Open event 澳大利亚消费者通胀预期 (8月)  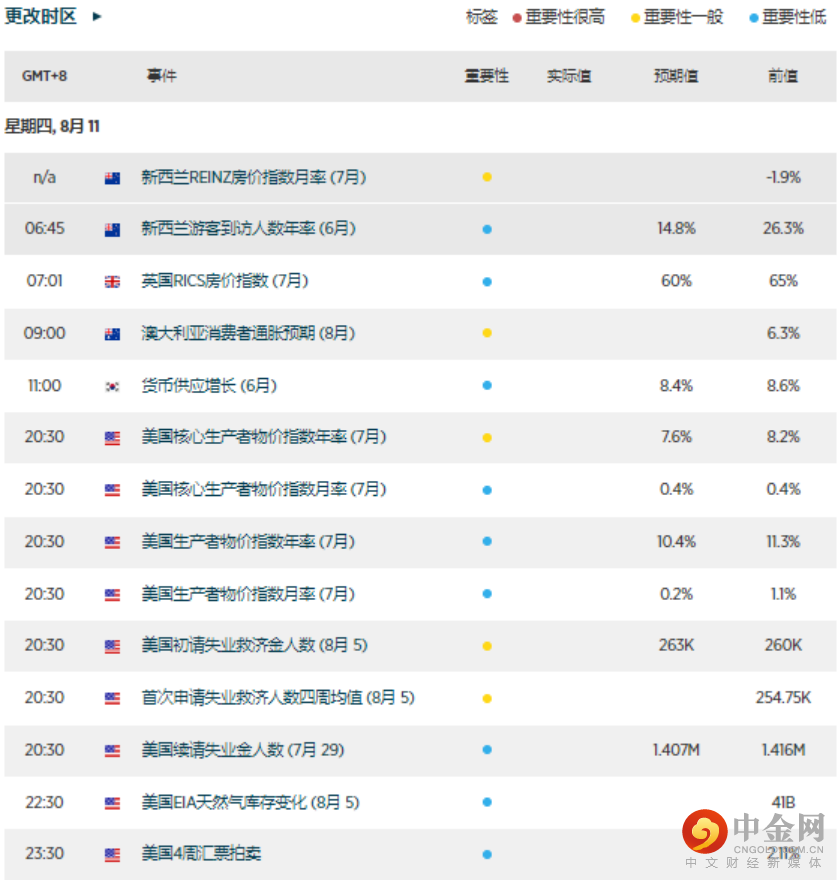click(x=248, y=333)
